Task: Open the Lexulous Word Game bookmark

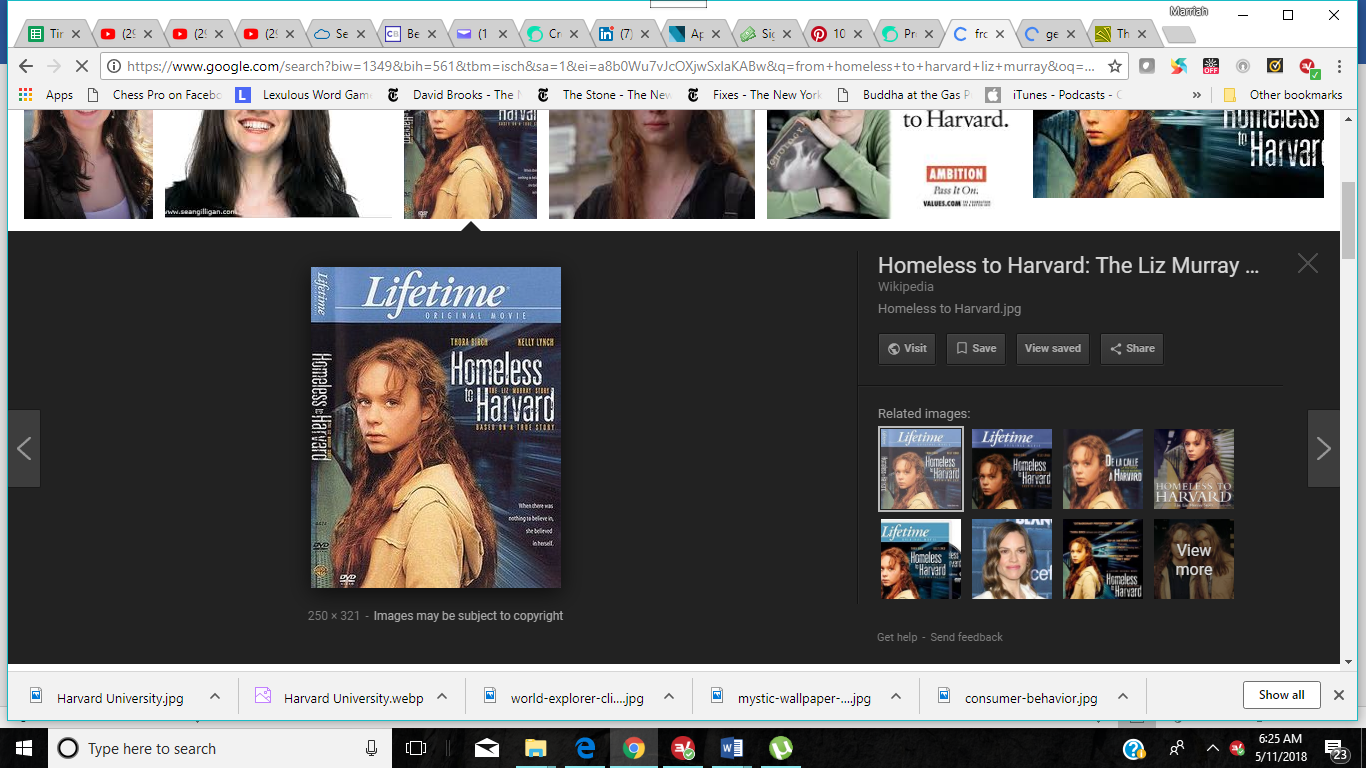Action: [x=303, y=95]
